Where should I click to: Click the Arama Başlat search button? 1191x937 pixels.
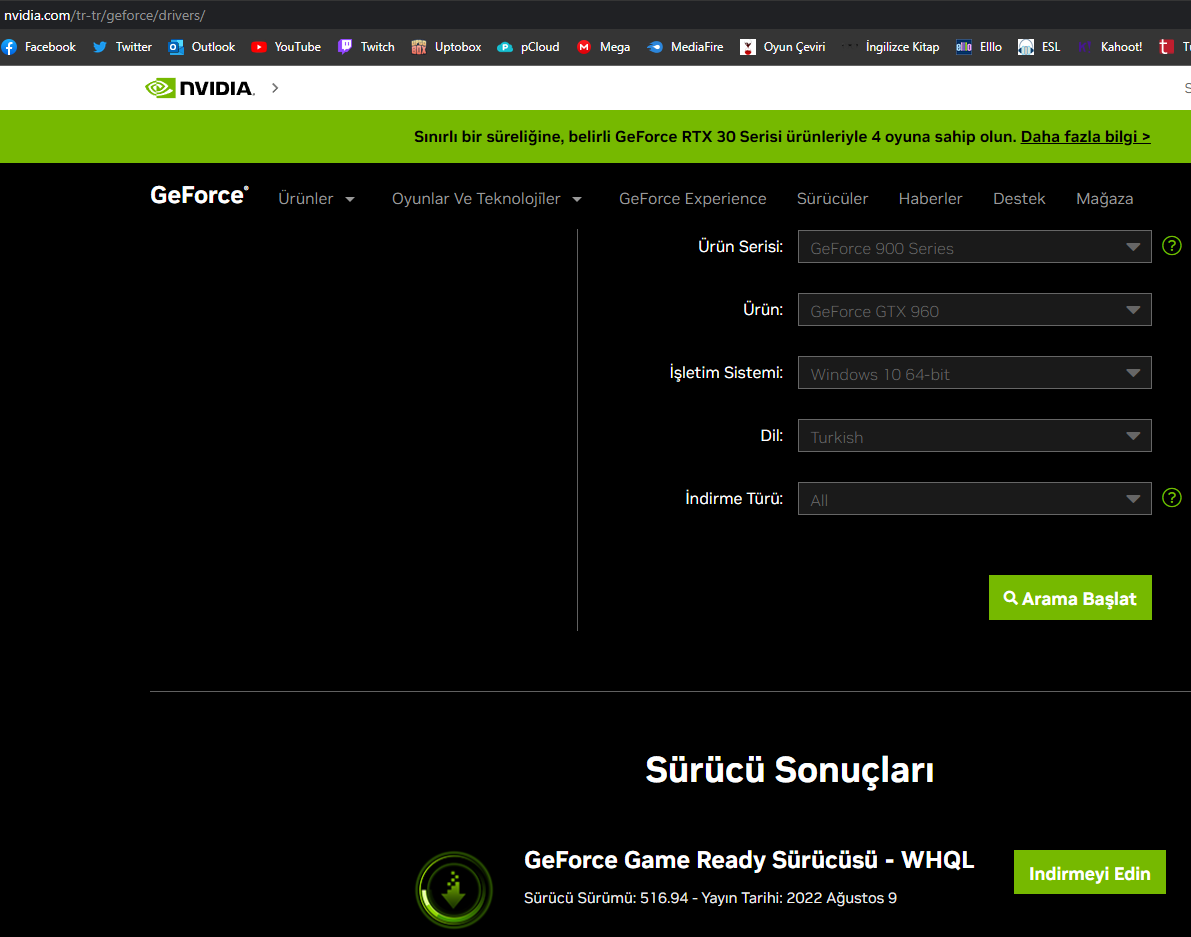pyautogui.click(x=1070, y=598)
